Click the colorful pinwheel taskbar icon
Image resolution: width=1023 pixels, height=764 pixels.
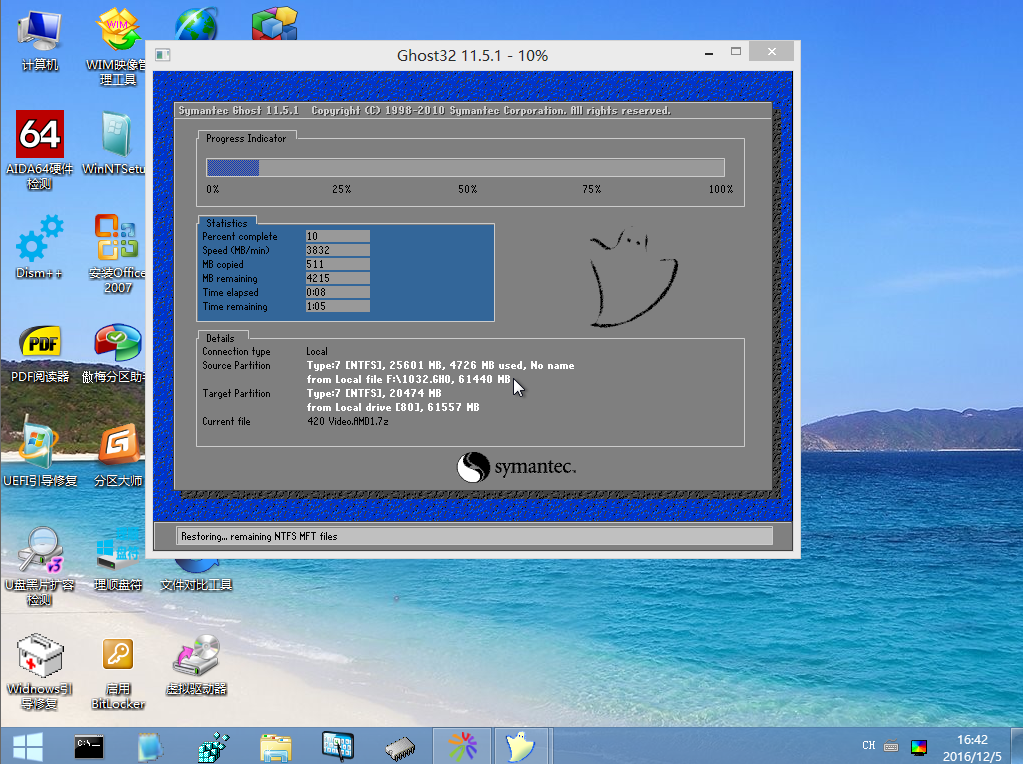tap(463, 746)
